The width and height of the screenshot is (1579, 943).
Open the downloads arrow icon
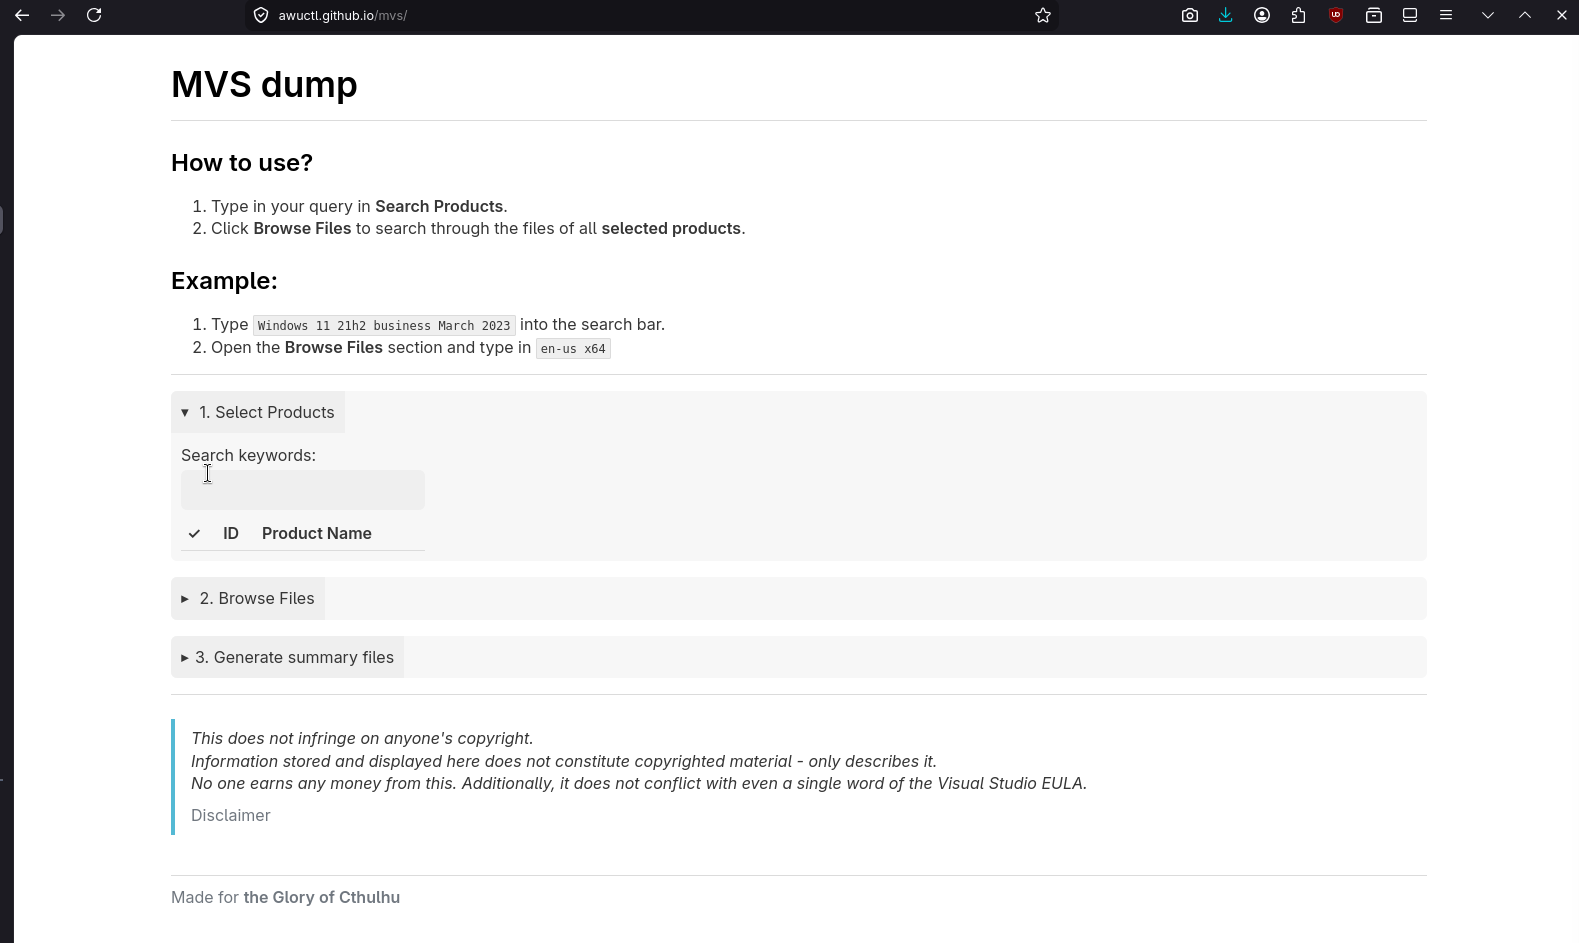pyautogui.click(x=1226, y=15)
